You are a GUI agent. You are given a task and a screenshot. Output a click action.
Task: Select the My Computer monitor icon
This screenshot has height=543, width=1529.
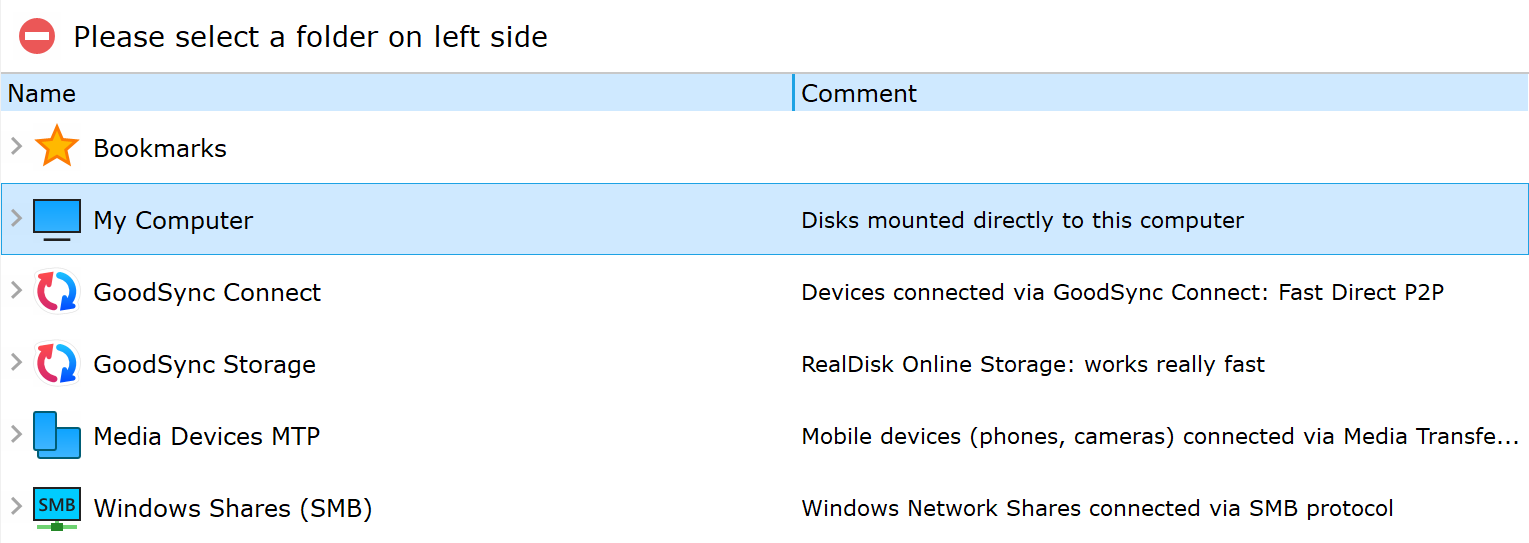[x=57, y=220]
